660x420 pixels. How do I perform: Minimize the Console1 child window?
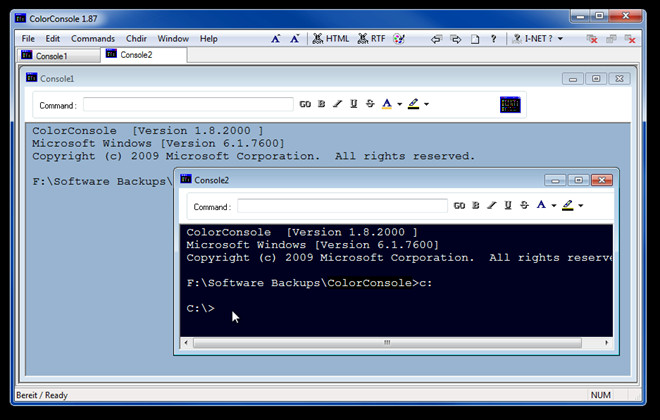573,79
